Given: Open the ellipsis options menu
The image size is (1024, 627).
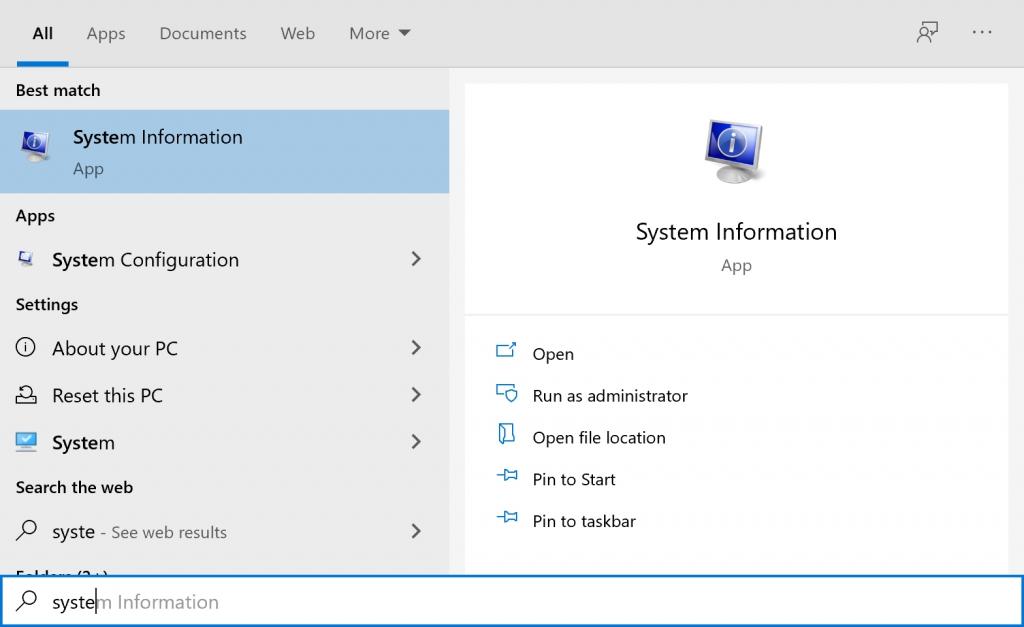Looking at the screenshot, I should click(x=981, y=32).
